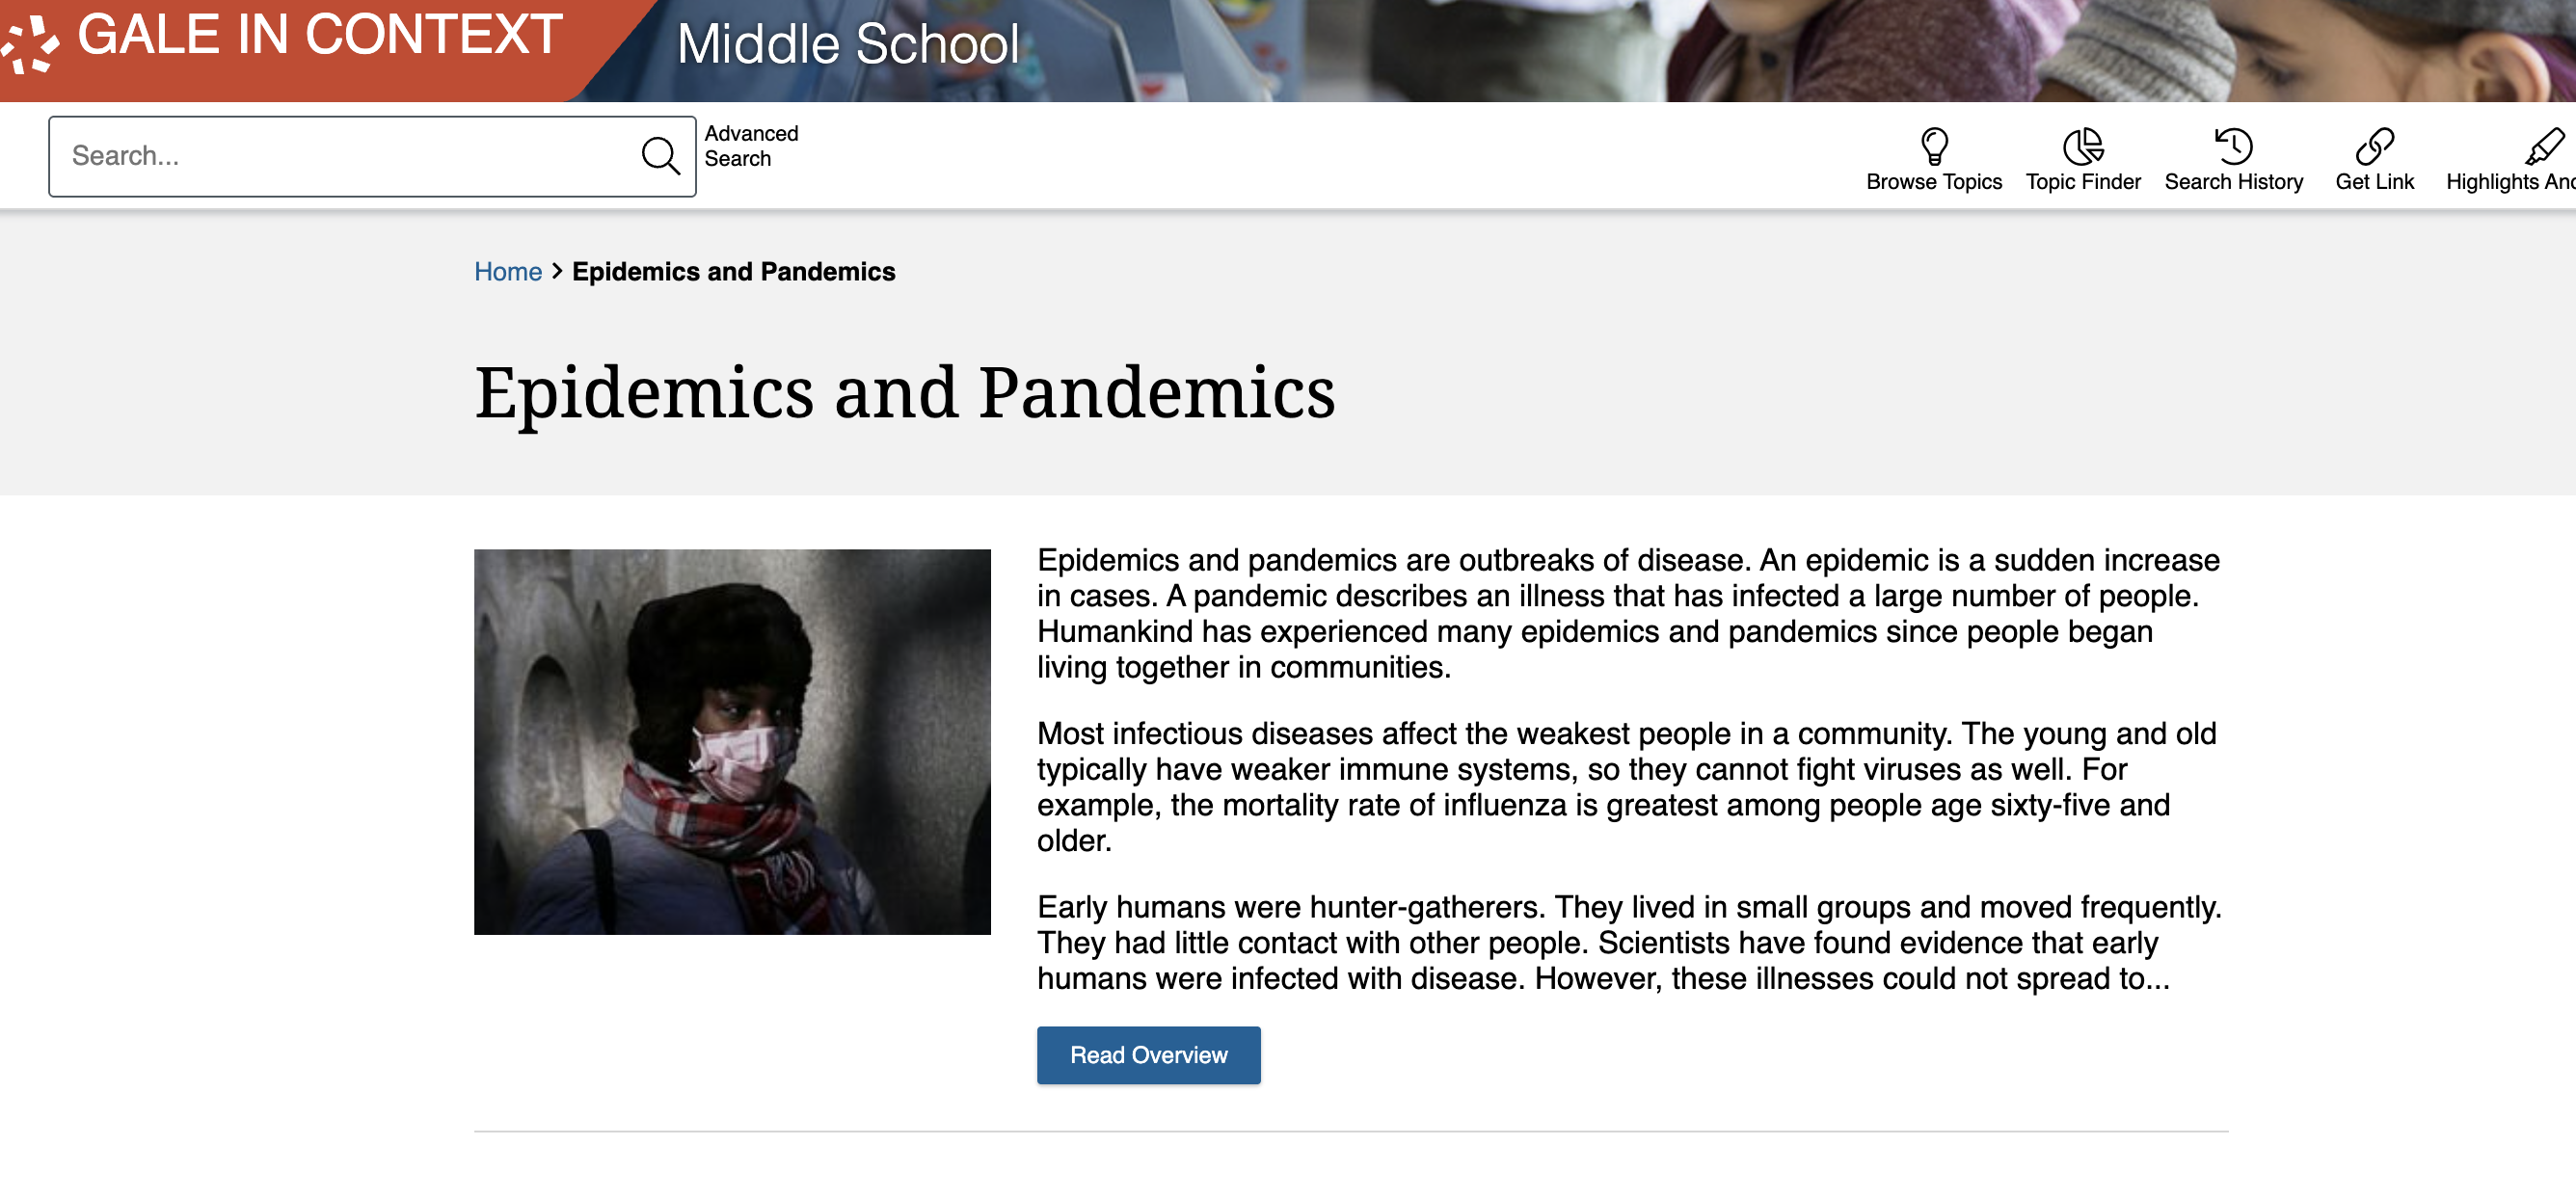
Task: Click the Search History clock icon
Action: [2233, 146]
